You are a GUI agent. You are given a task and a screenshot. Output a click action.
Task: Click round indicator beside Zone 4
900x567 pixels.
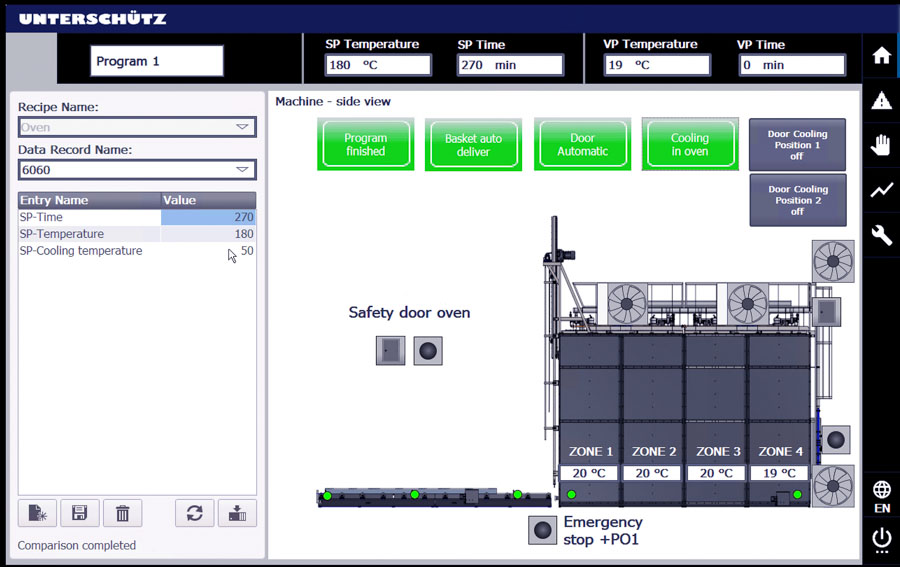tap(836, 440)
